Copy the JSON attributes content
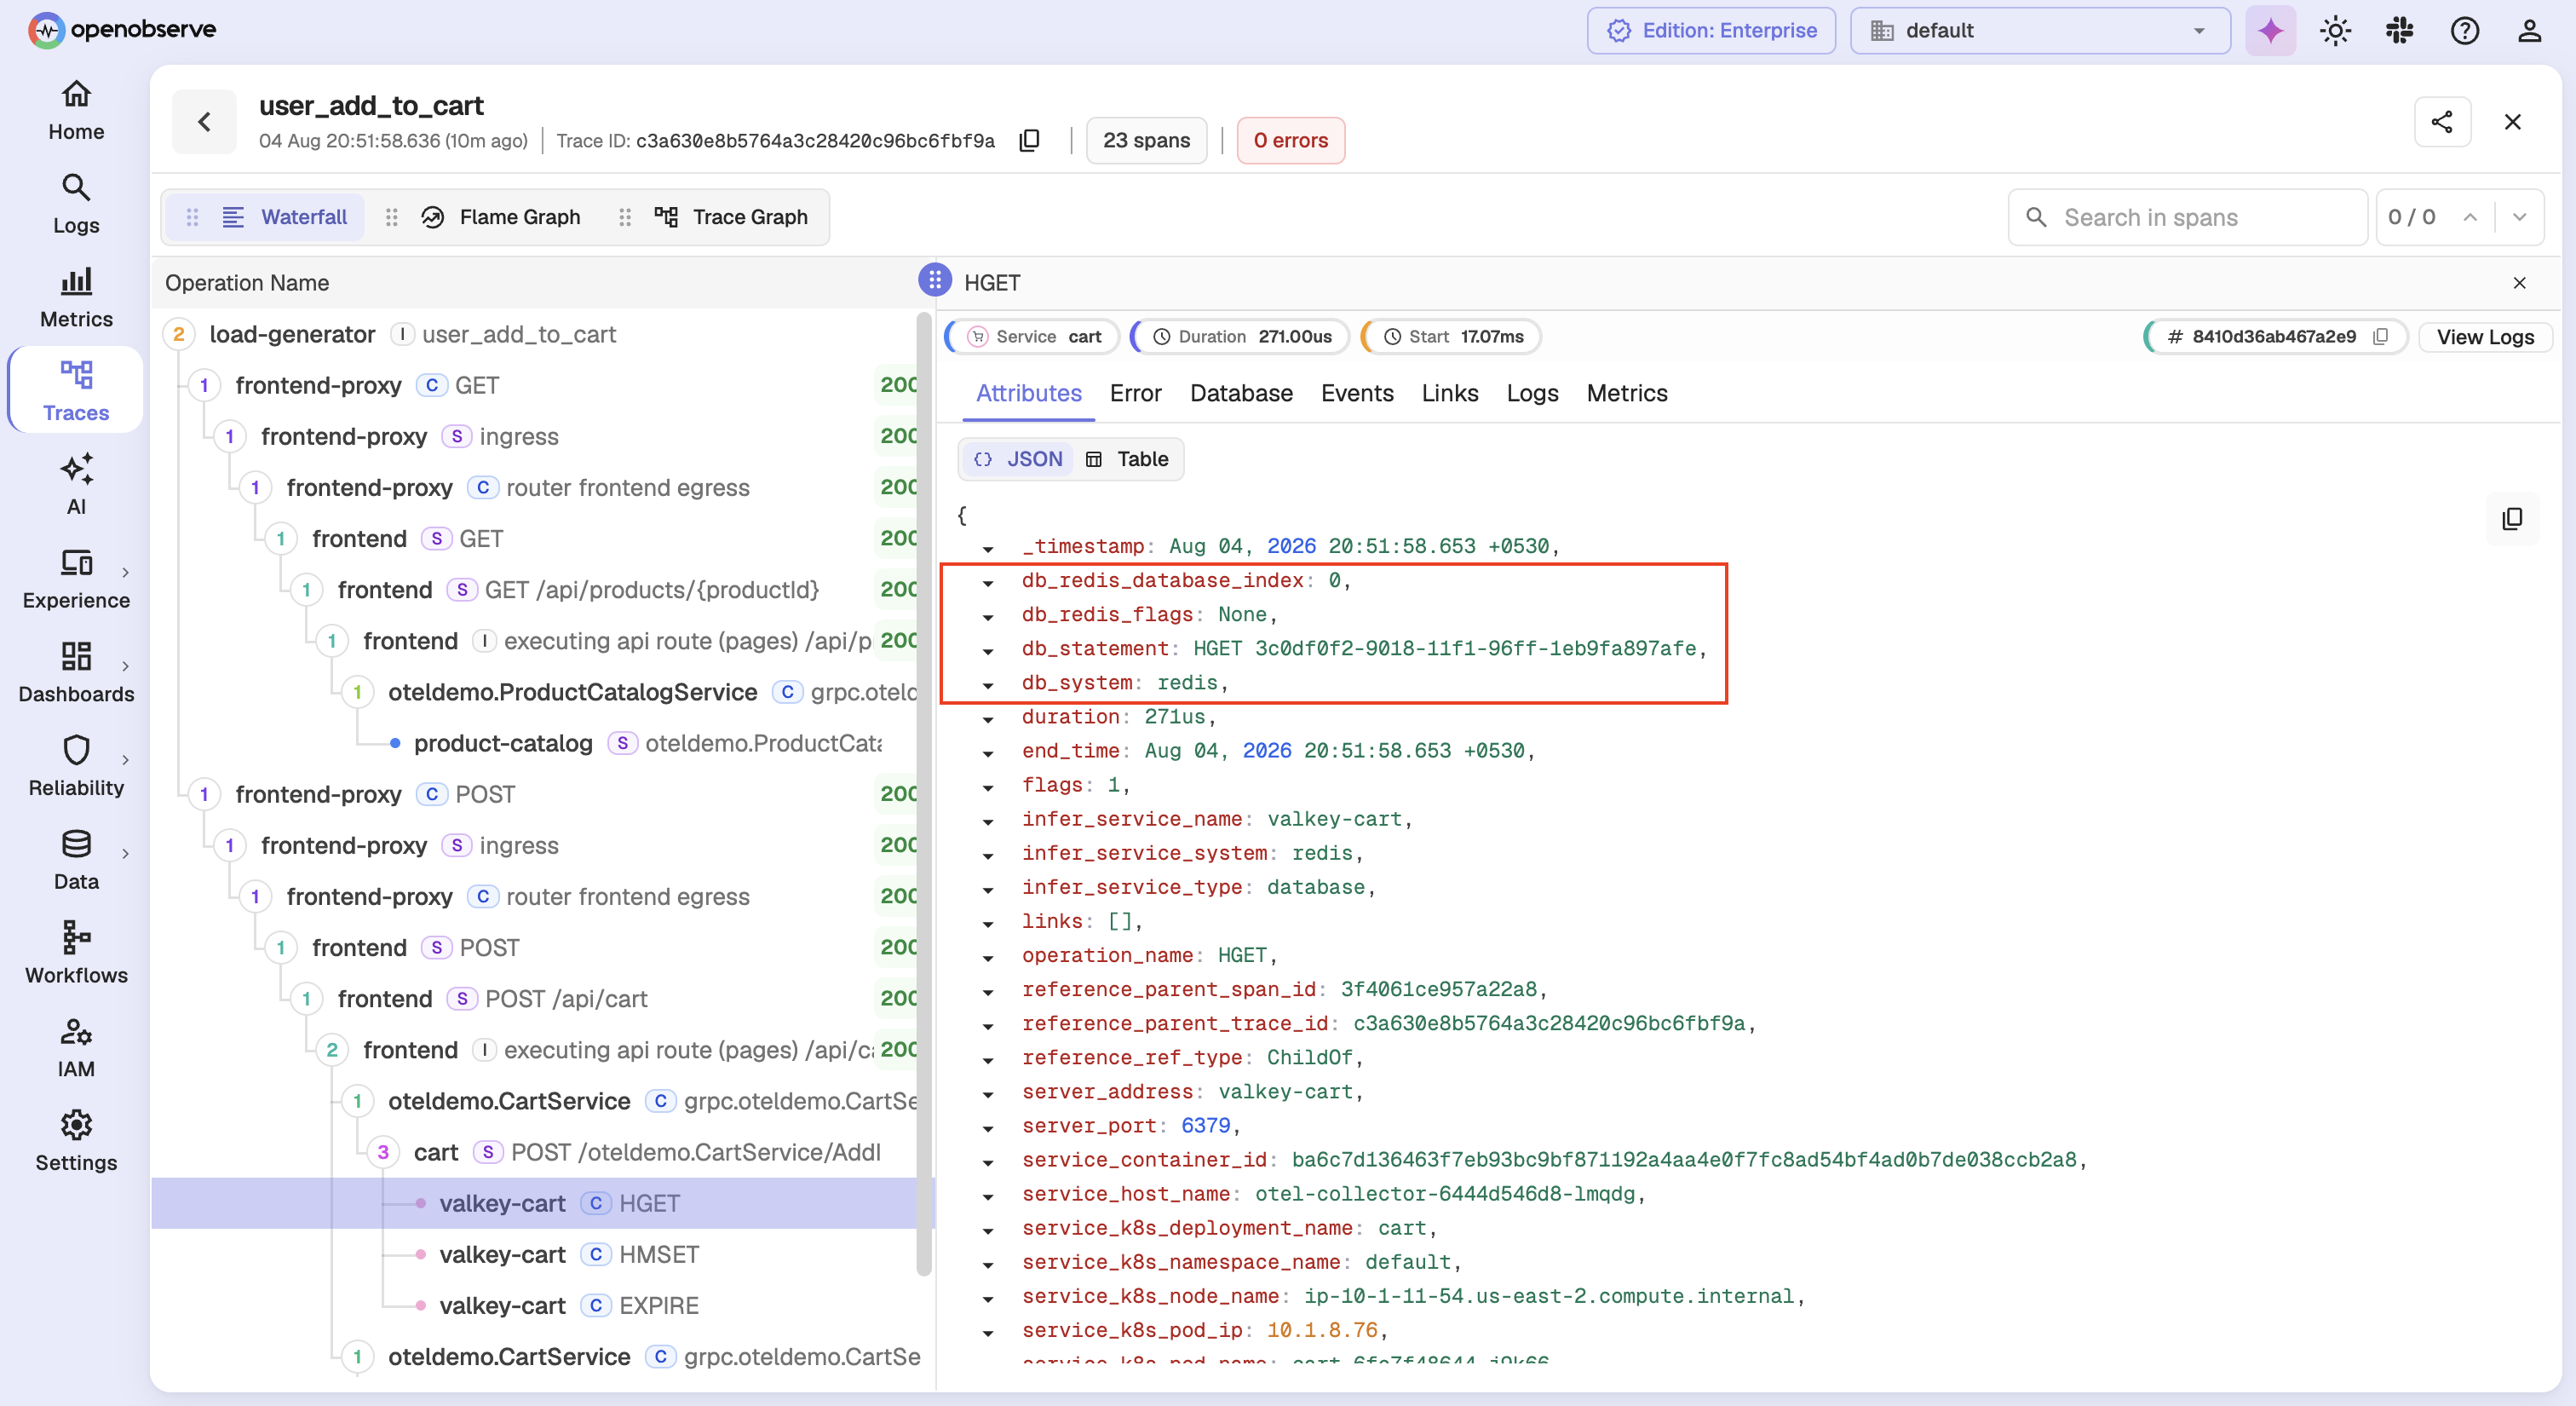Viewport: 2576px width, 1406px height. click(x=2512, y=518)
